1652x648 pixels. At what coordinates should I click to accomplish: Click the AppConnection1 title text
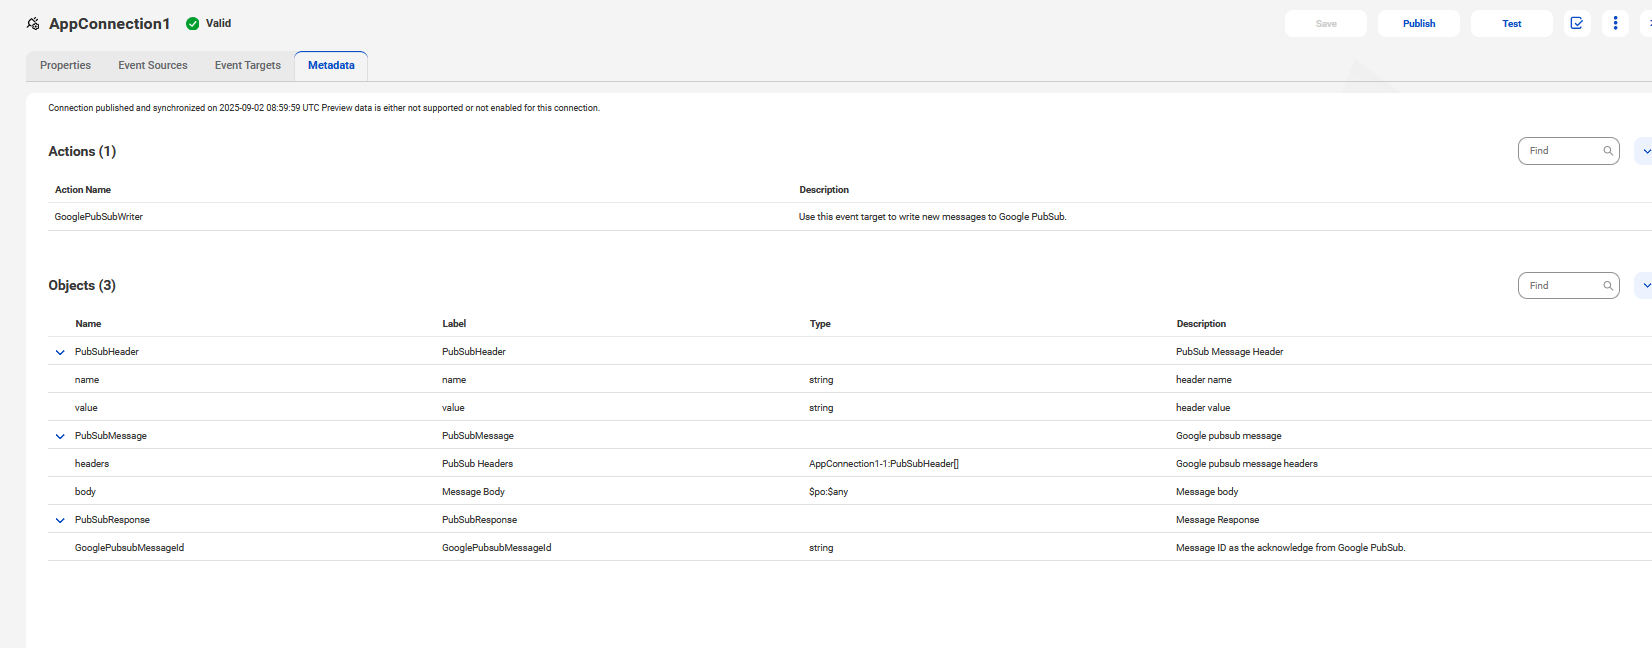click(x=109, y=23)
